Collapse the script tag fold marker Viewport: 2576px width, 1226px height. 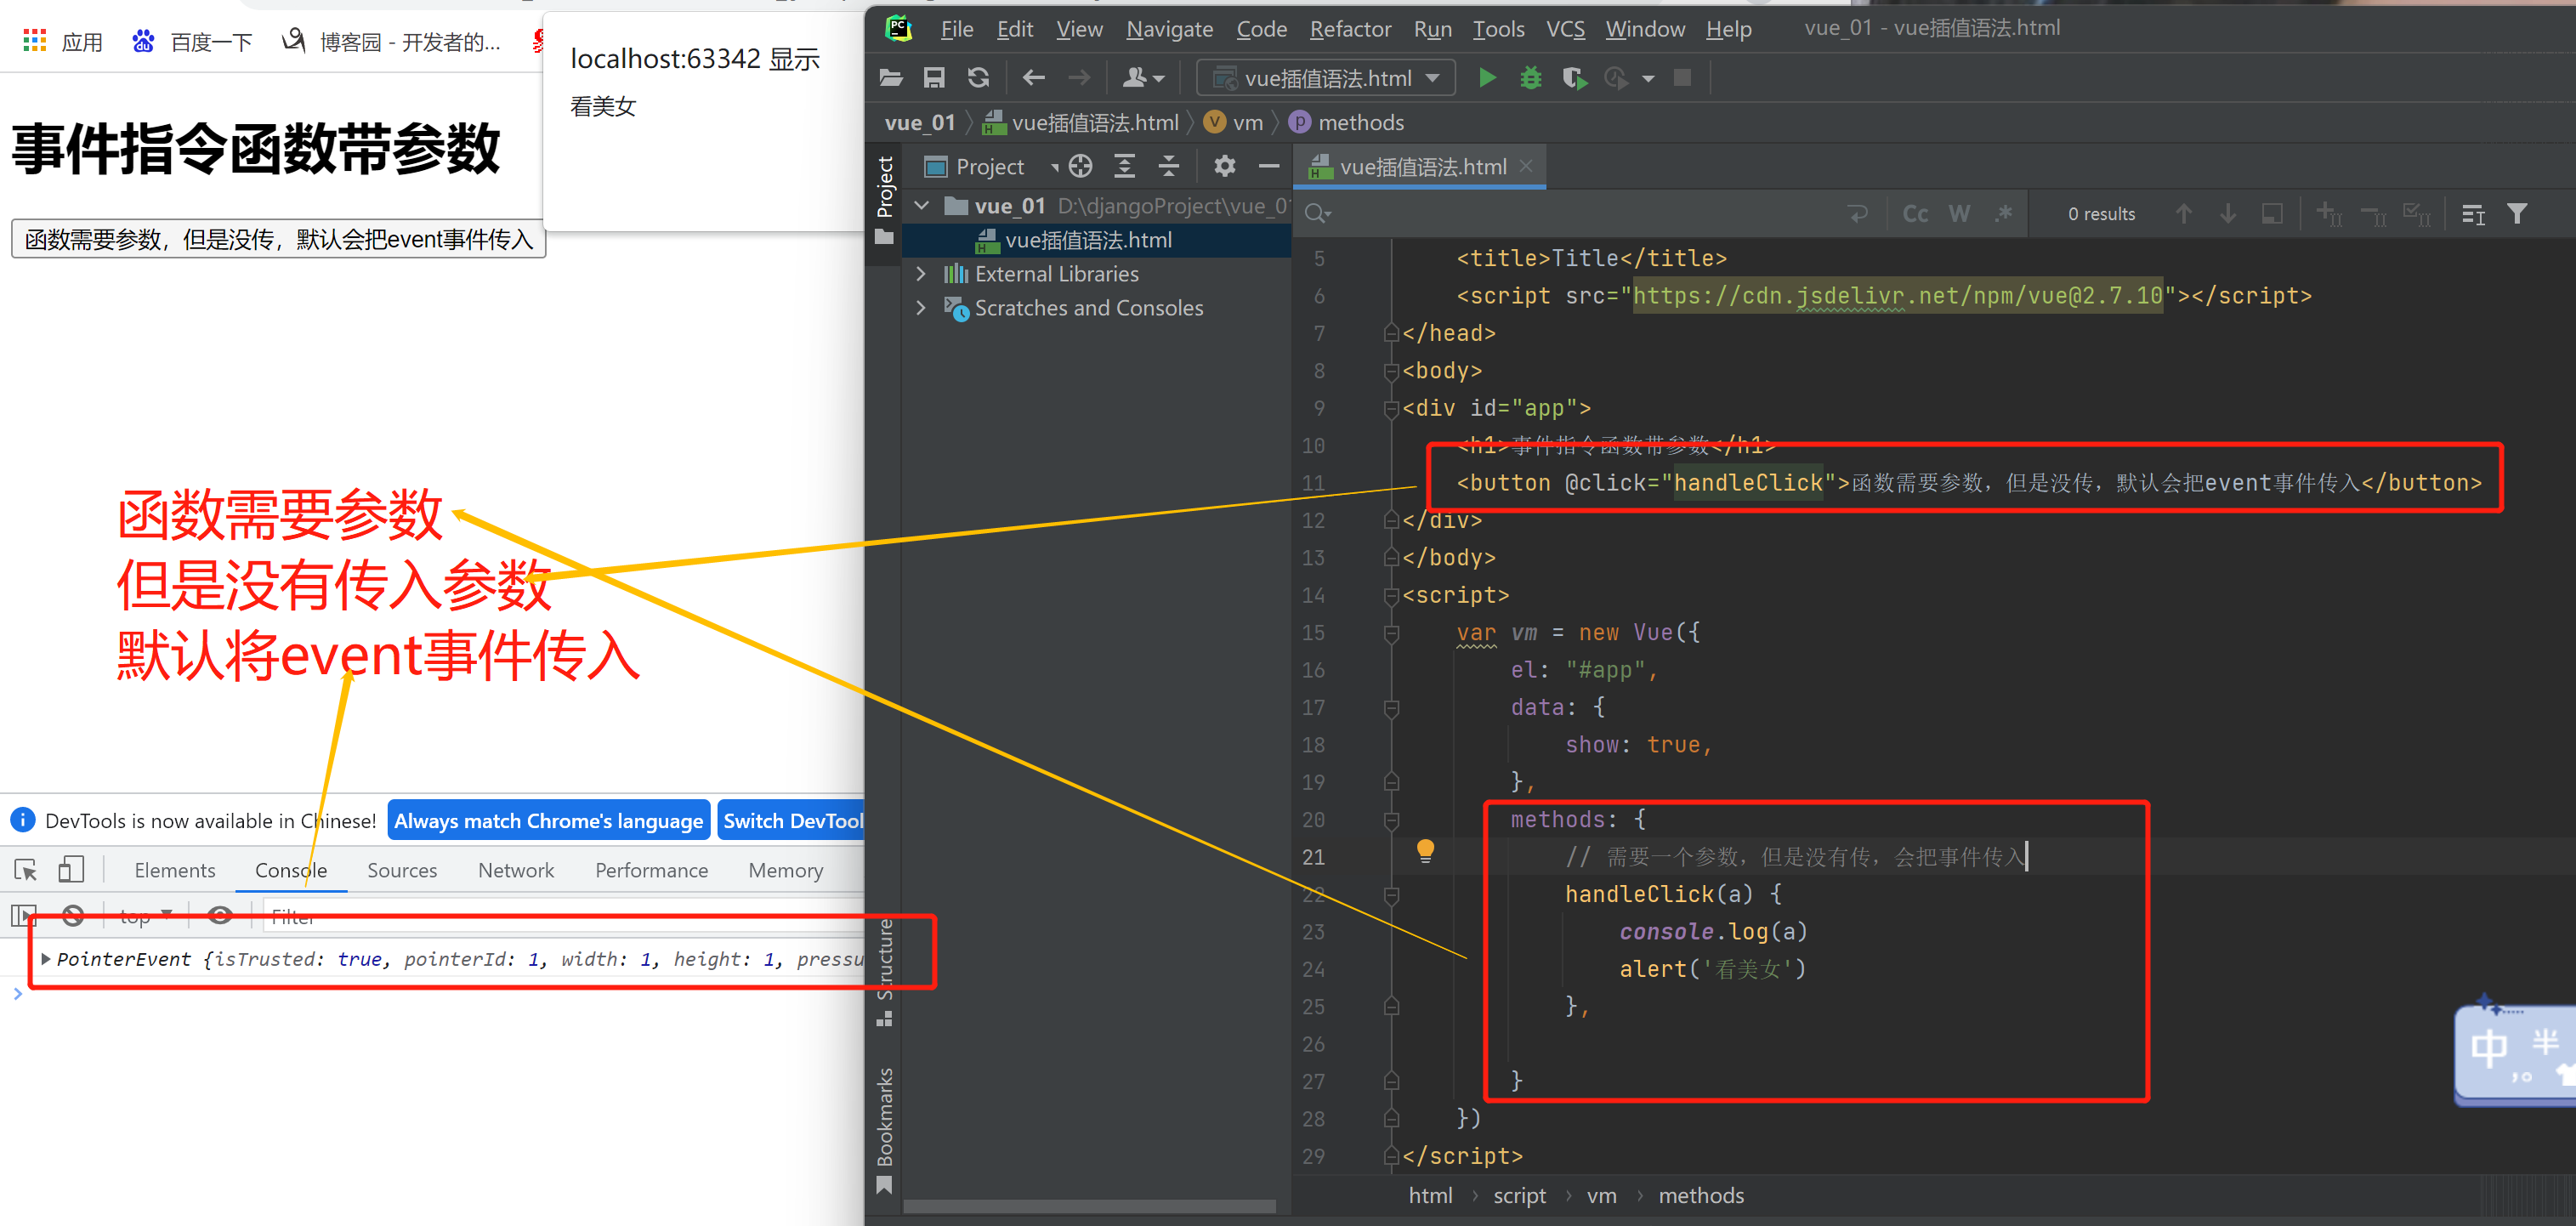pyautogui.click(x=1391, y=596)
